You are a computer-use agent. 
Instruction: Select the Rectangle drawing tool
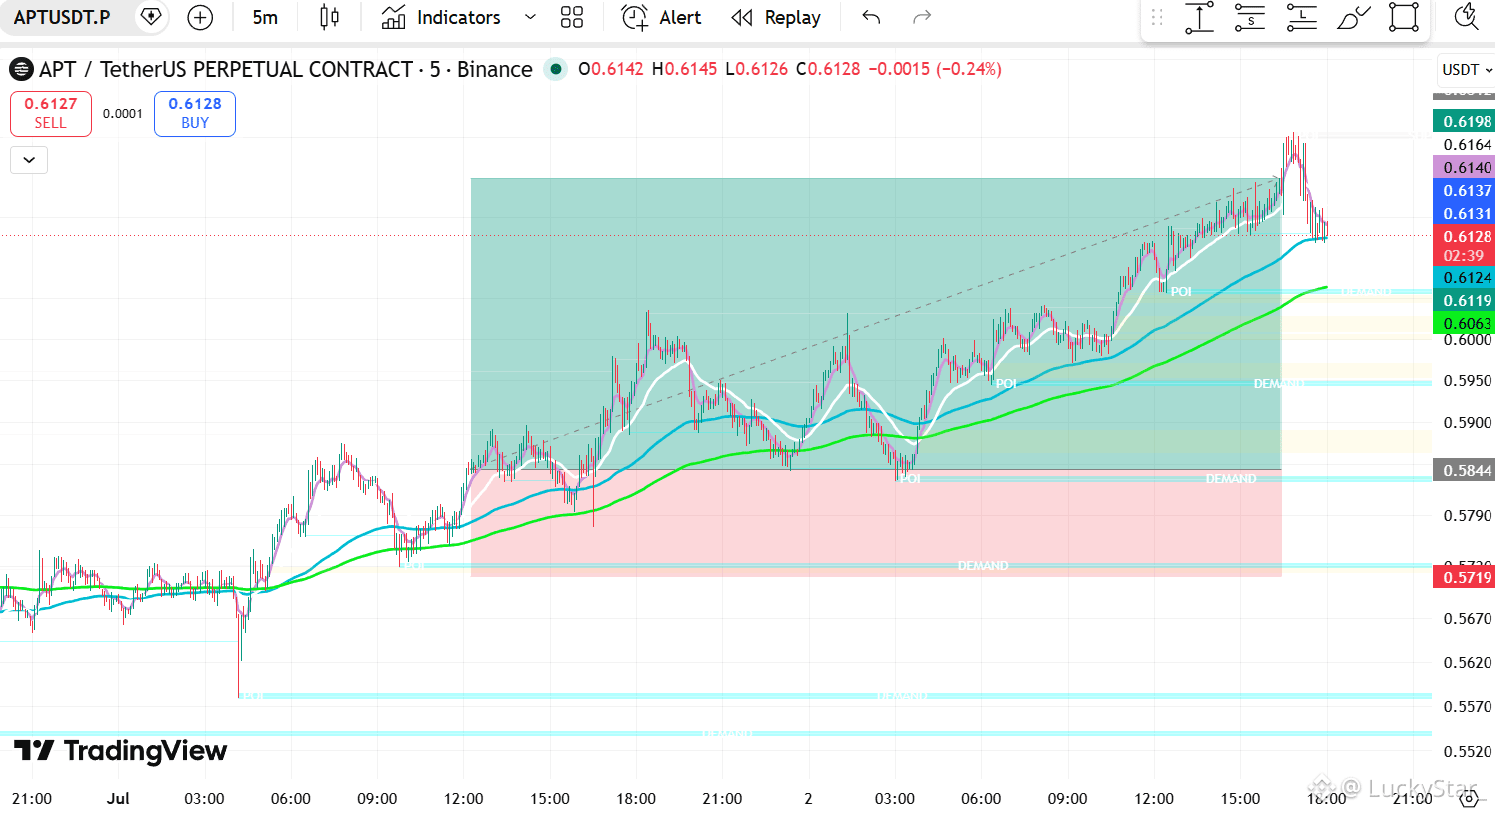[1404, 18]
